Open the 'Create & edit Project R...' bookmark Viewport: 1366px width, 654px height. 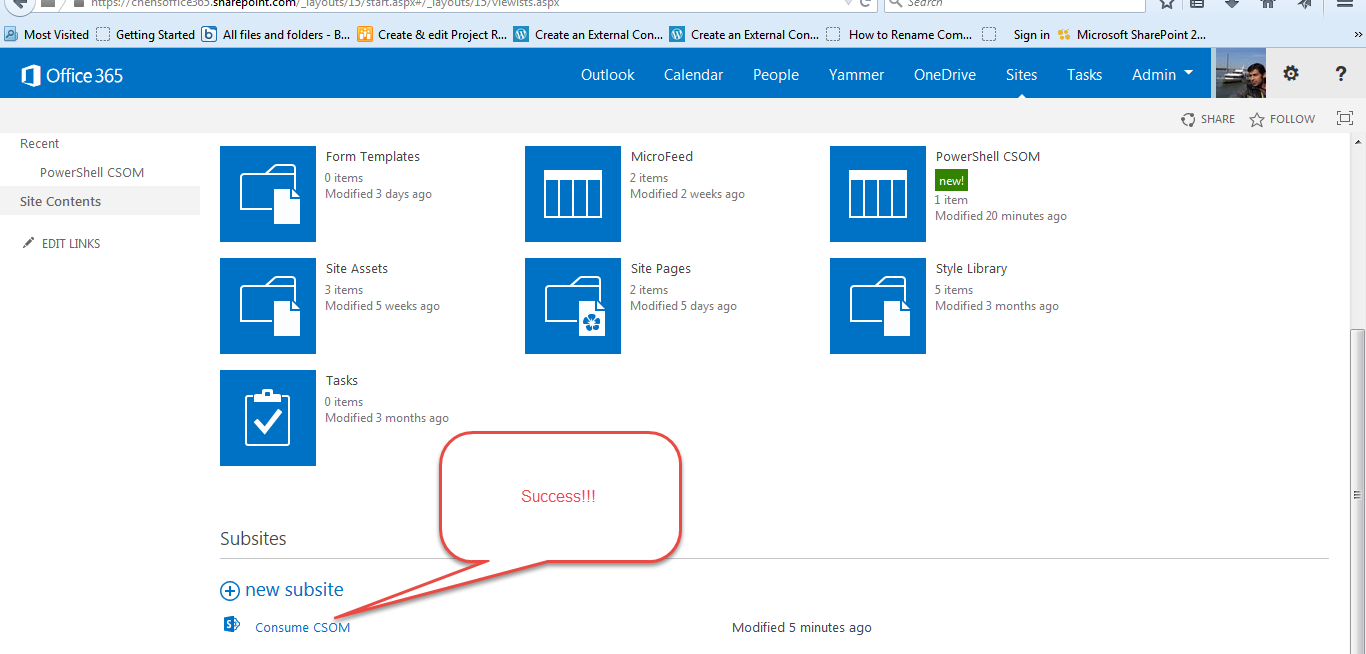coord(433,34)
